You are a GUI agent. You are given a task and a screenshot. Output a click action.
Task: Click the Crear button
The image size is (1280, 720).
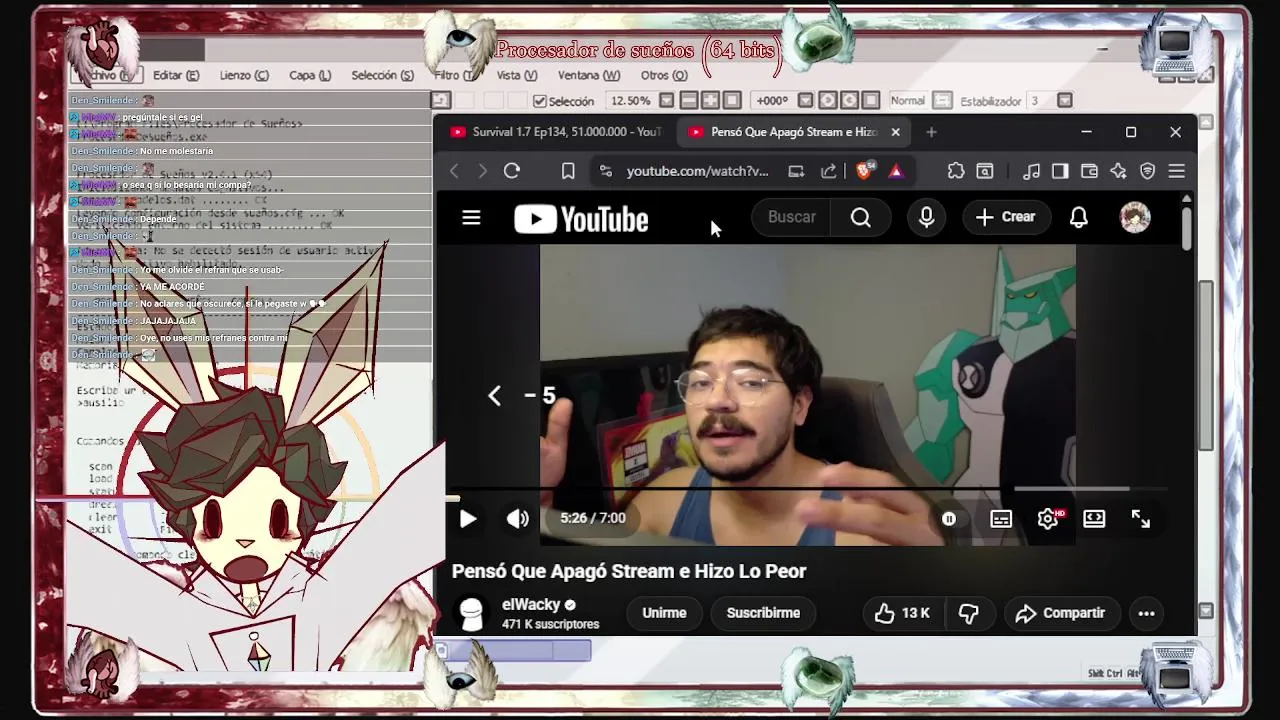1005,217
